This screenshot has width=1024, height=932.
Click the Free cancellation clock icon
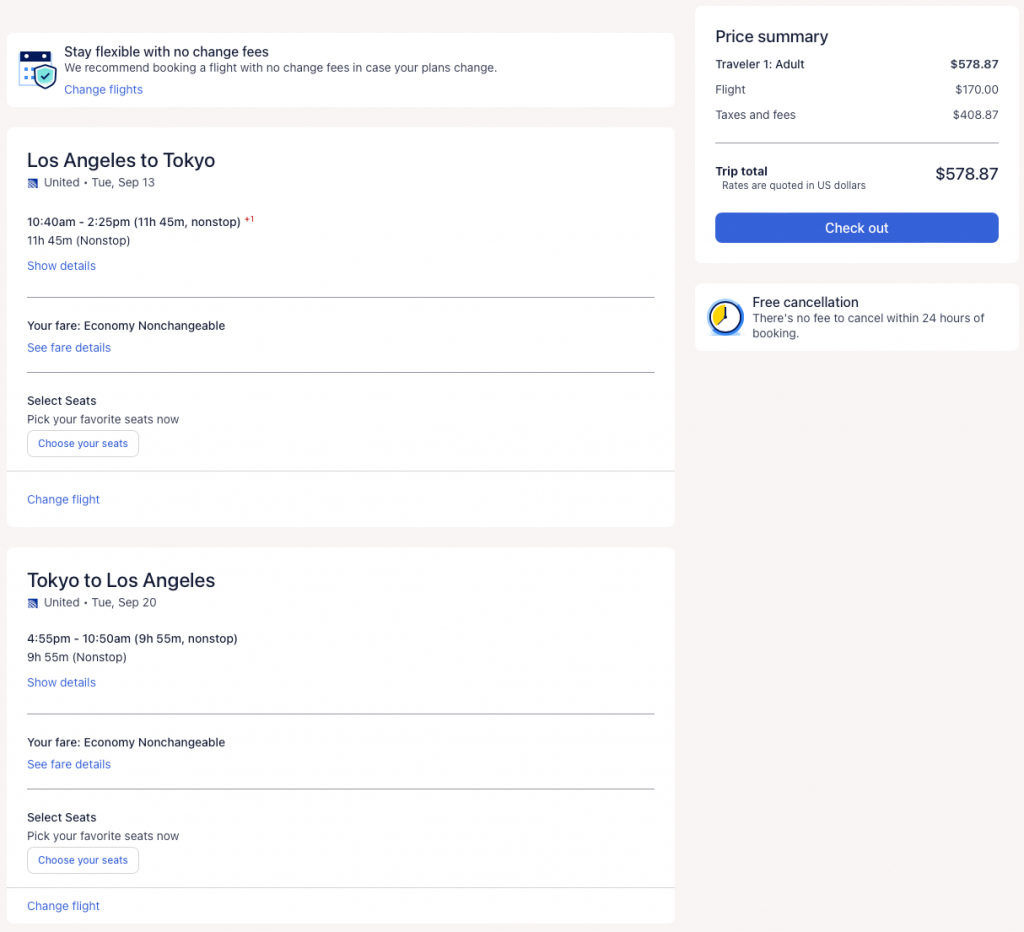pos(725,318)
